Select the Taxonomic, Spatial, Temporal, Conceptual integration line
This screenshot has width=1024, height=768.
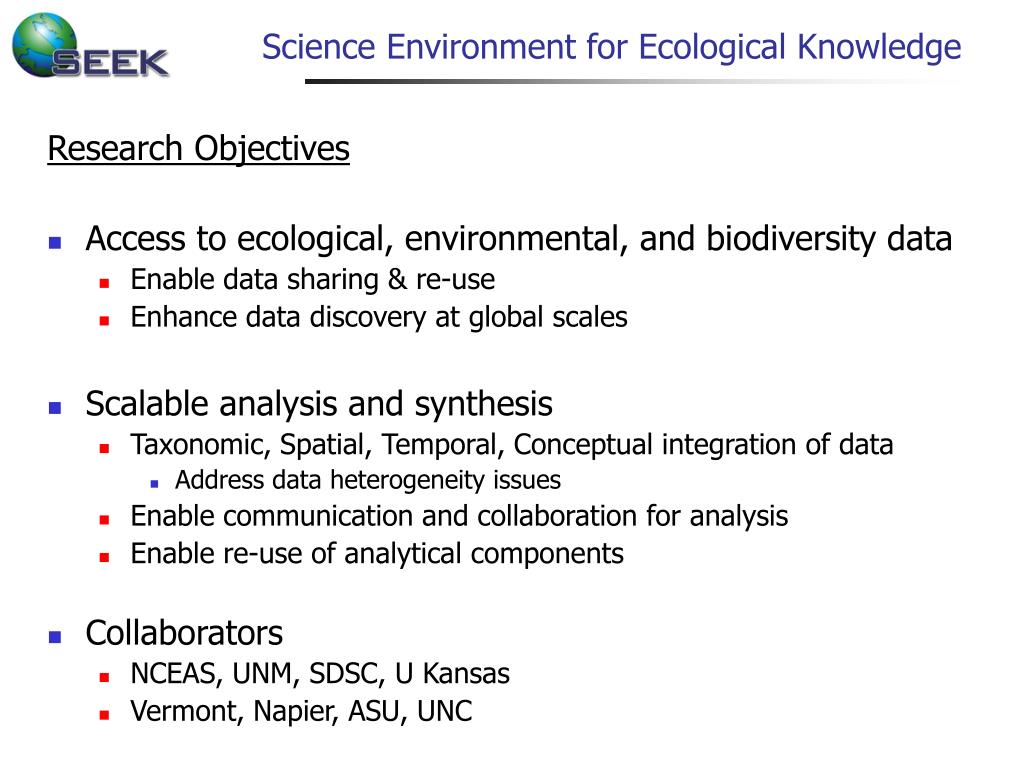(x=511, y=445)
